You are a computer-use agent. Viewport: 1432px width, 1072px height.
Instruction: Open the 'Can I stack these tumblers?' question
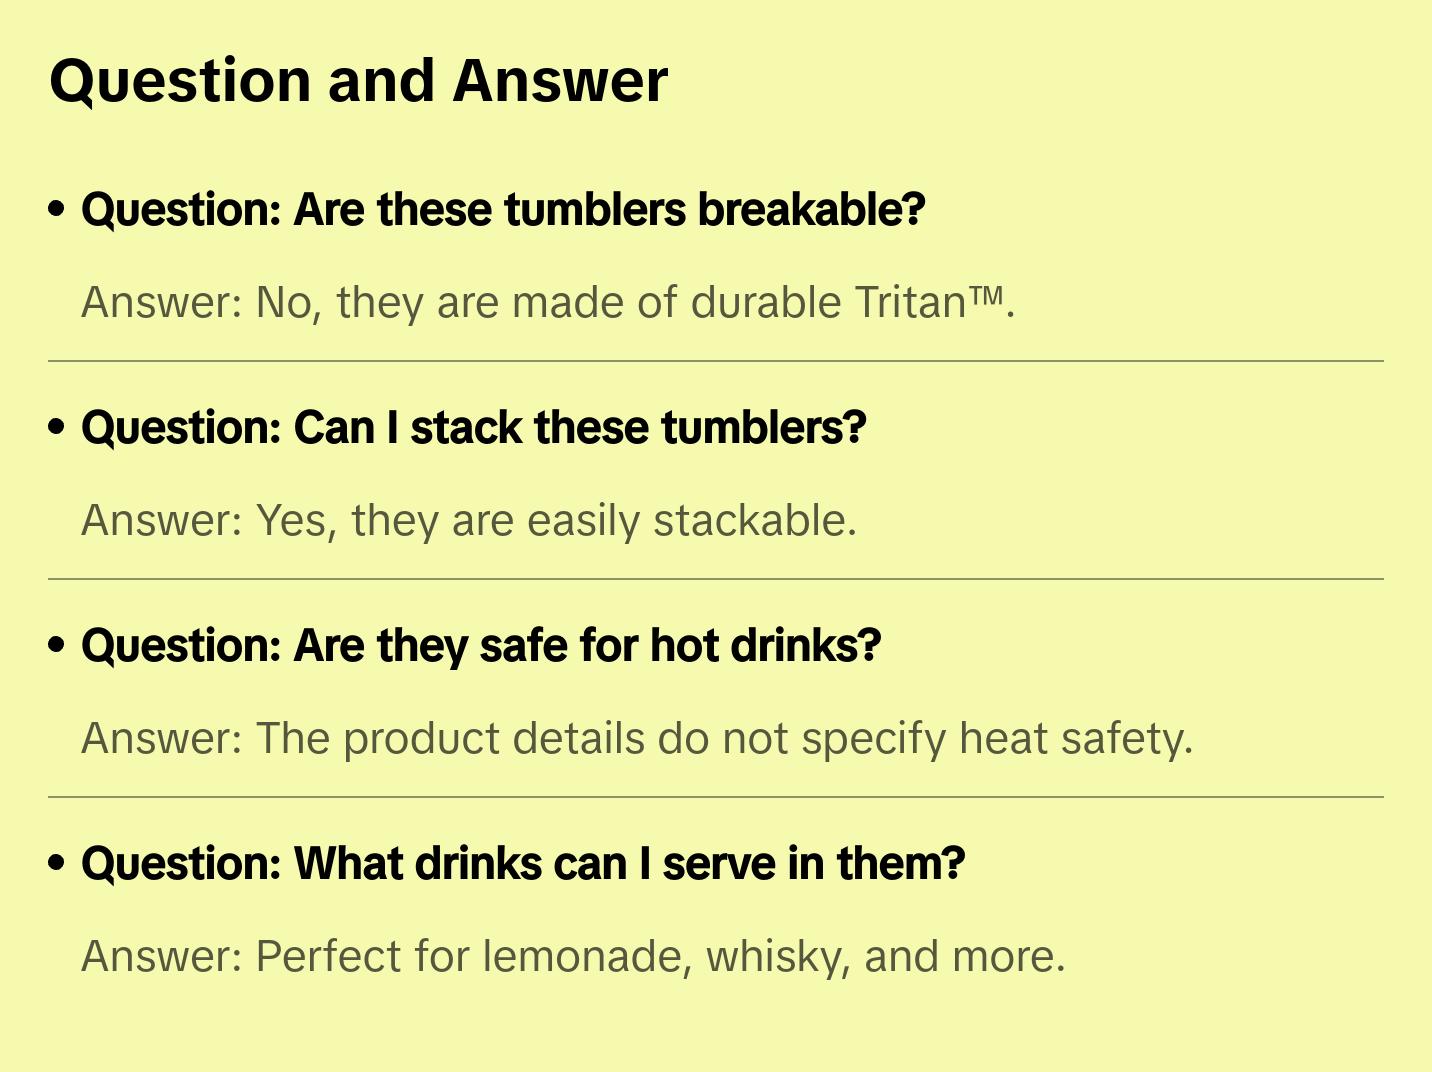(473, 428)
